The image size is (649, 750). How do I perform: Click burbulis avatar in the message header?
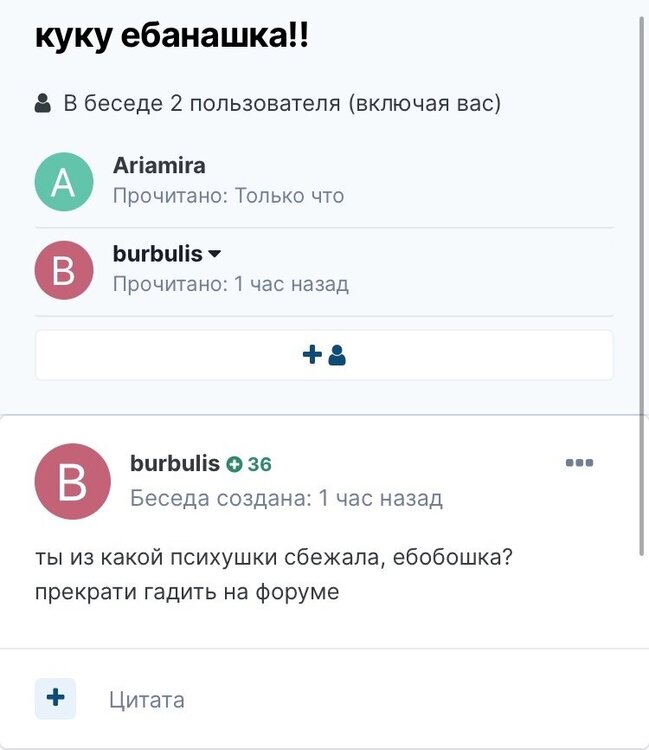[x=73, y=482]
